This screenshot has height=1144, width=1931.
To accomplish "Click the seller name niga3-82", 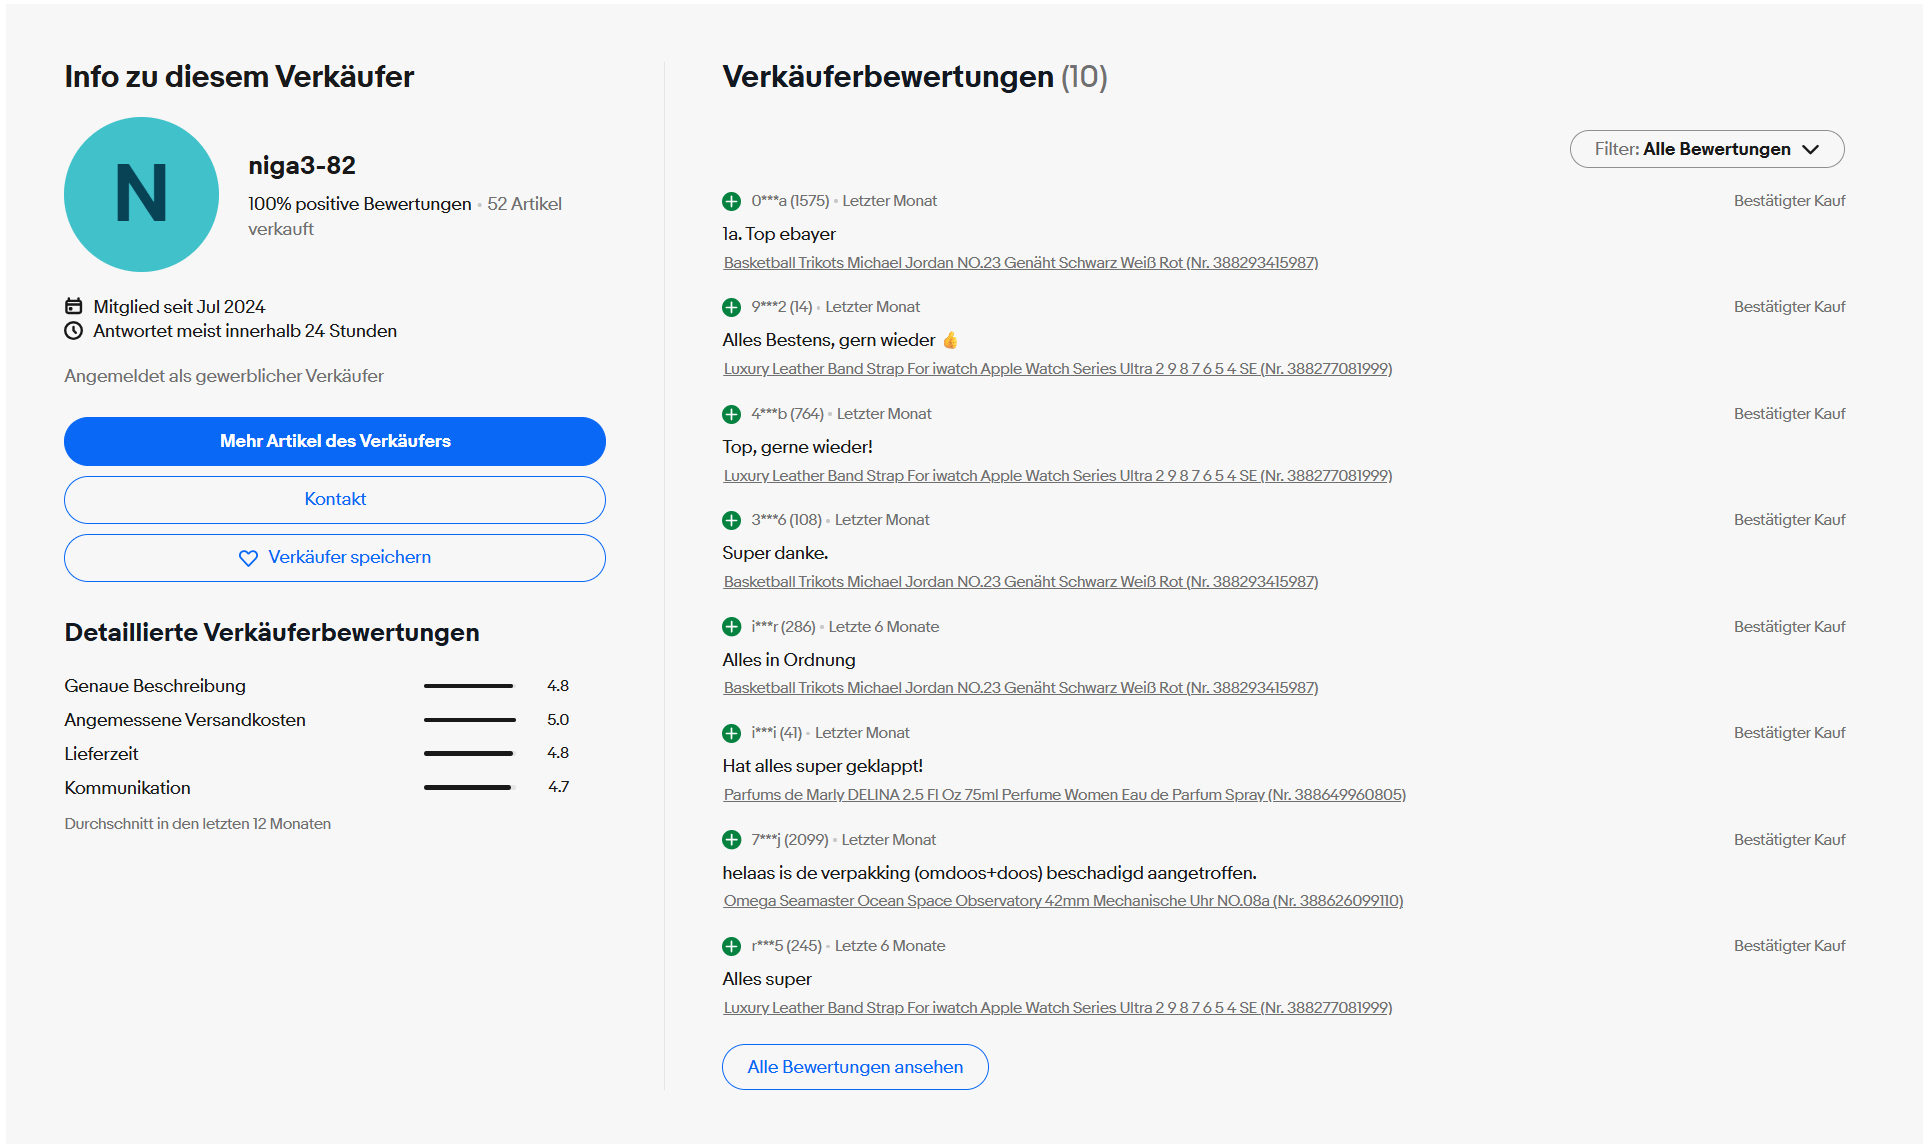I will point(302,166).
